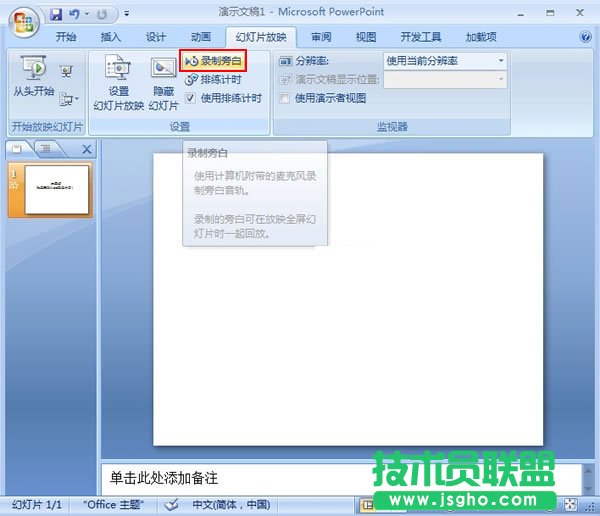Start slideshow from current slide icon
The width and height of the screenshot is (600, 516).
click(x=66, y=71)
